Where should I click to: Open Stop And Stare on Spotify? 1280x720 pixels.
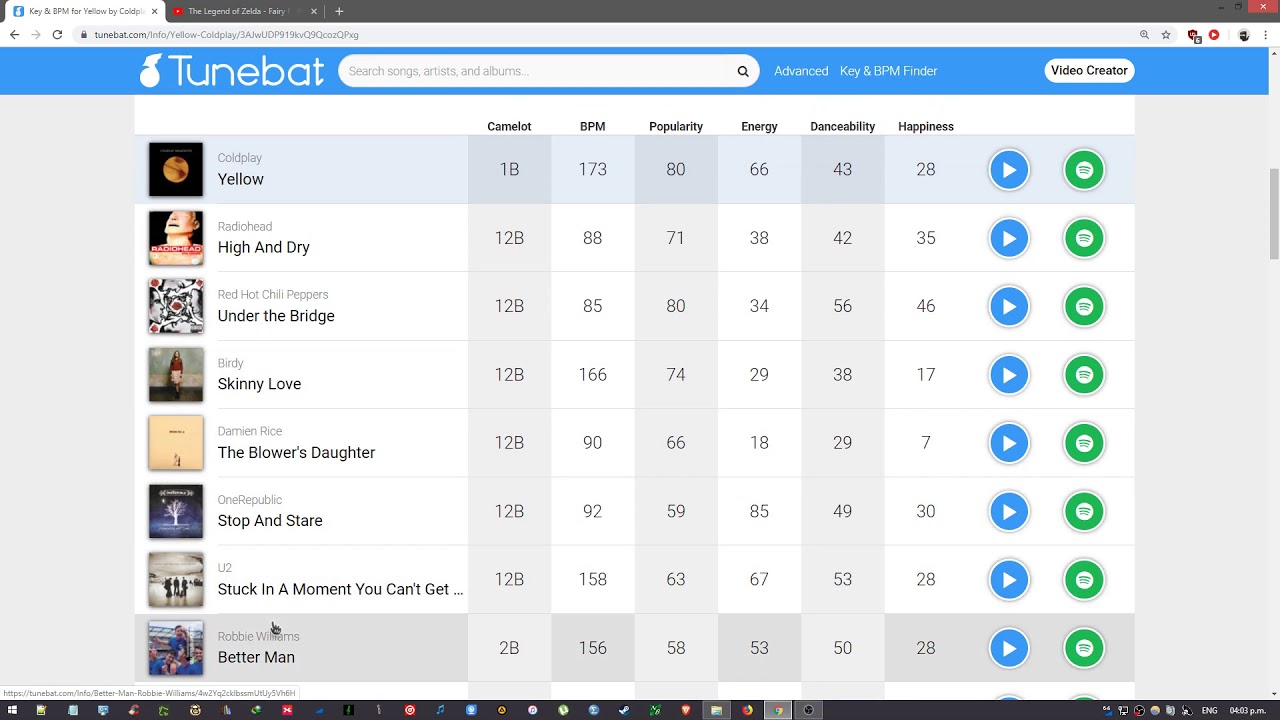pos(1084,511)
